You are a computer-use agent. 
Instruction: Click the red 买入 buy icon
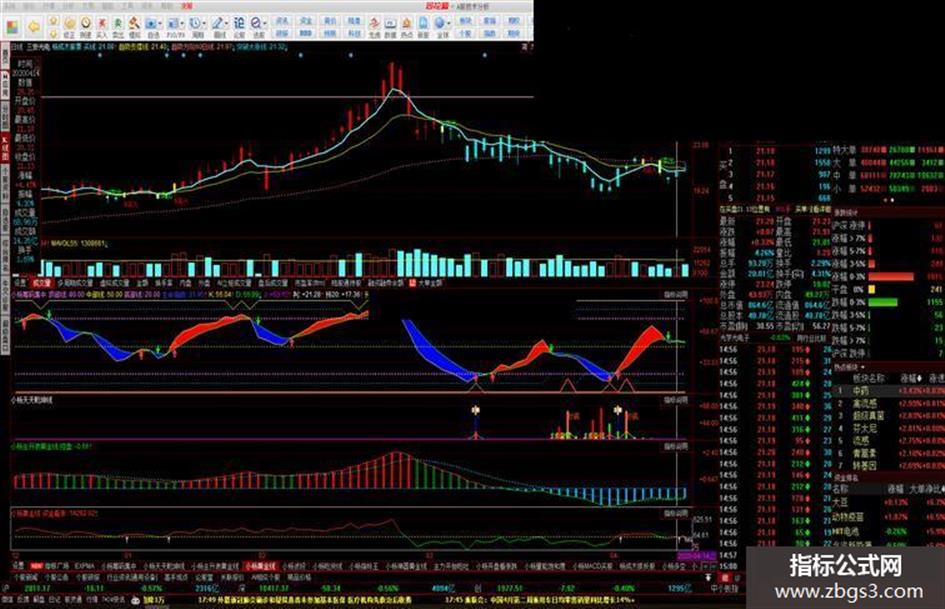pyautogui.click(x=102, y=28)
